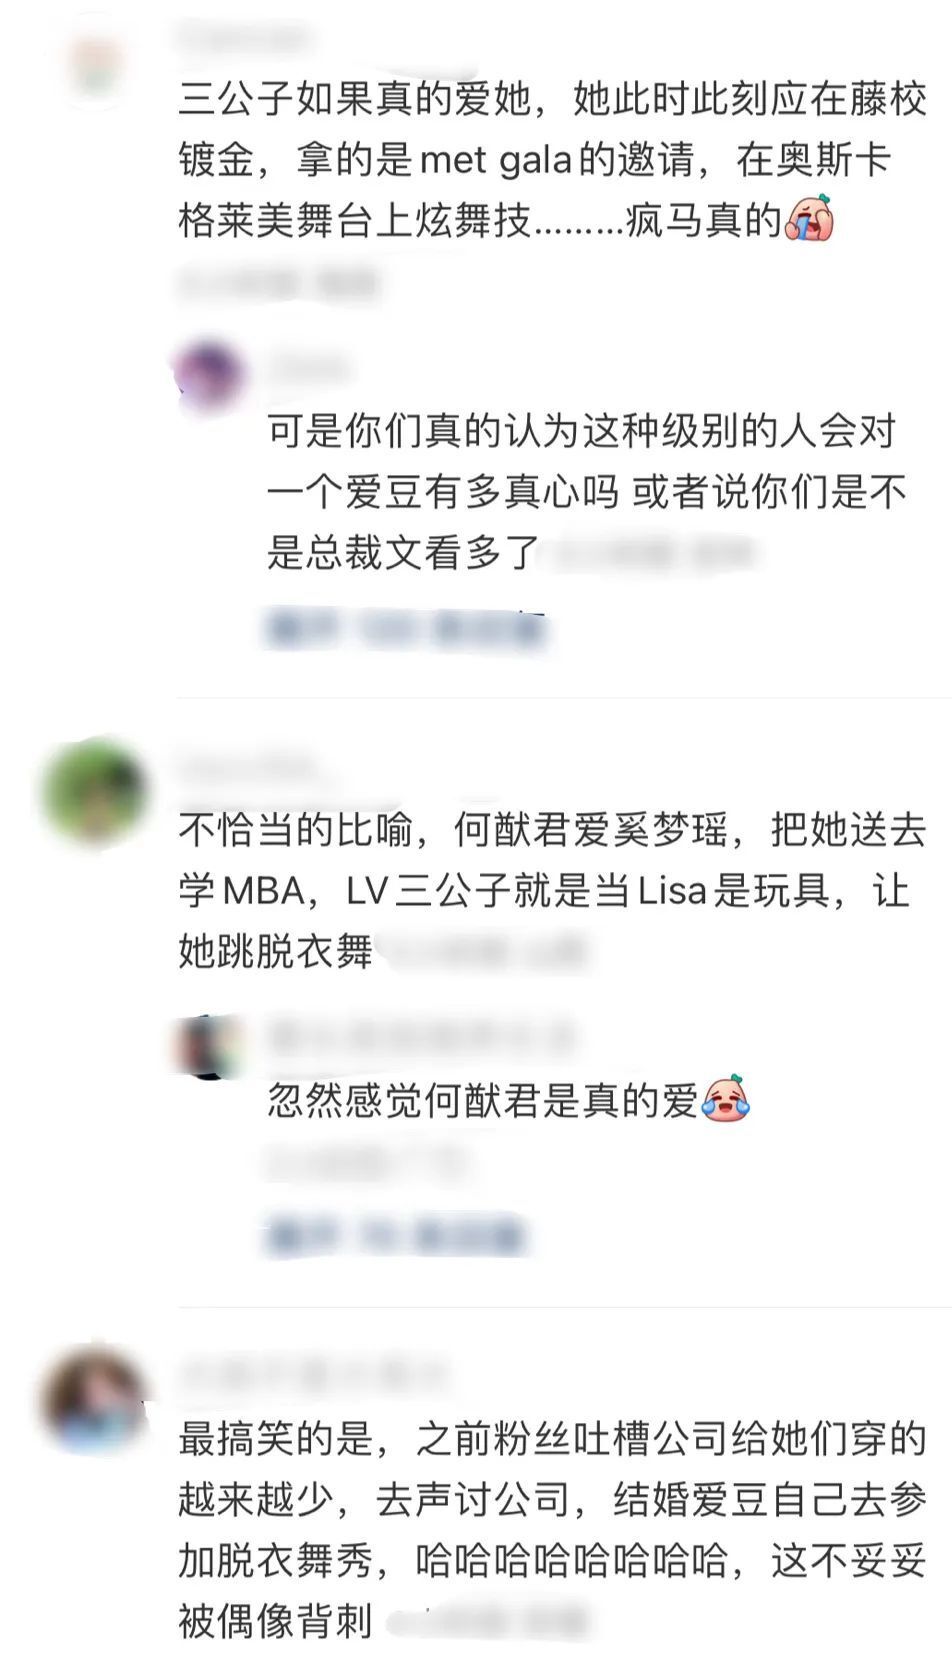Viewport: 952px width, 1674px height.
Task: Tap the laugh-cry emoji after 何猷君是真的爱
Action: click(x=726, y=1099)
